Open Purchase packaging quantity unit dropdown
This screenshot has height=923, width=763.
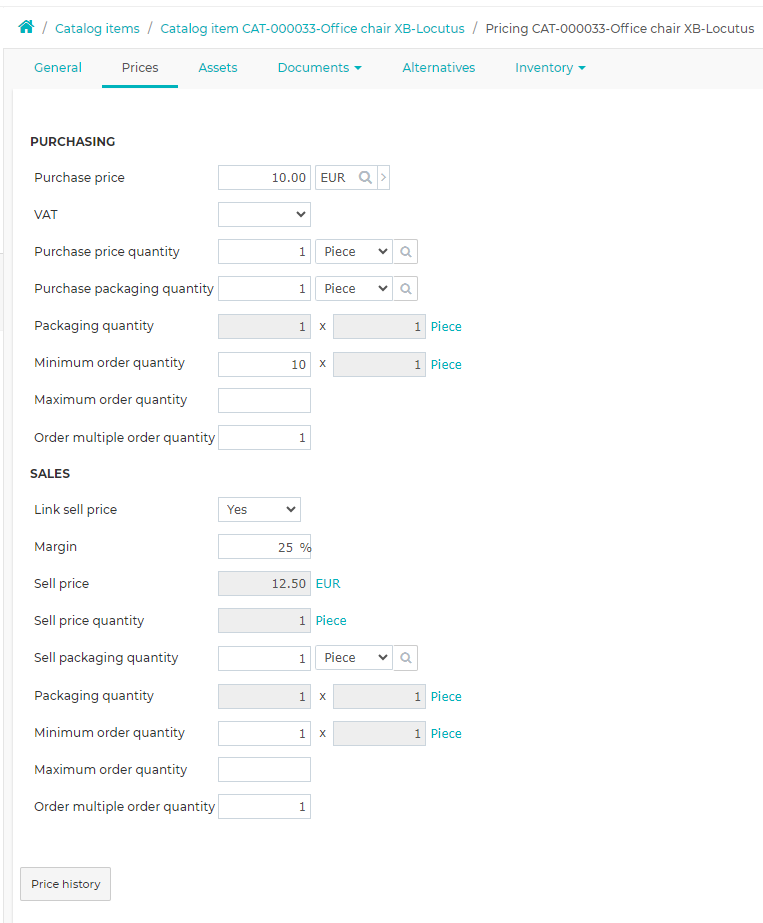(x=354, y=289)
